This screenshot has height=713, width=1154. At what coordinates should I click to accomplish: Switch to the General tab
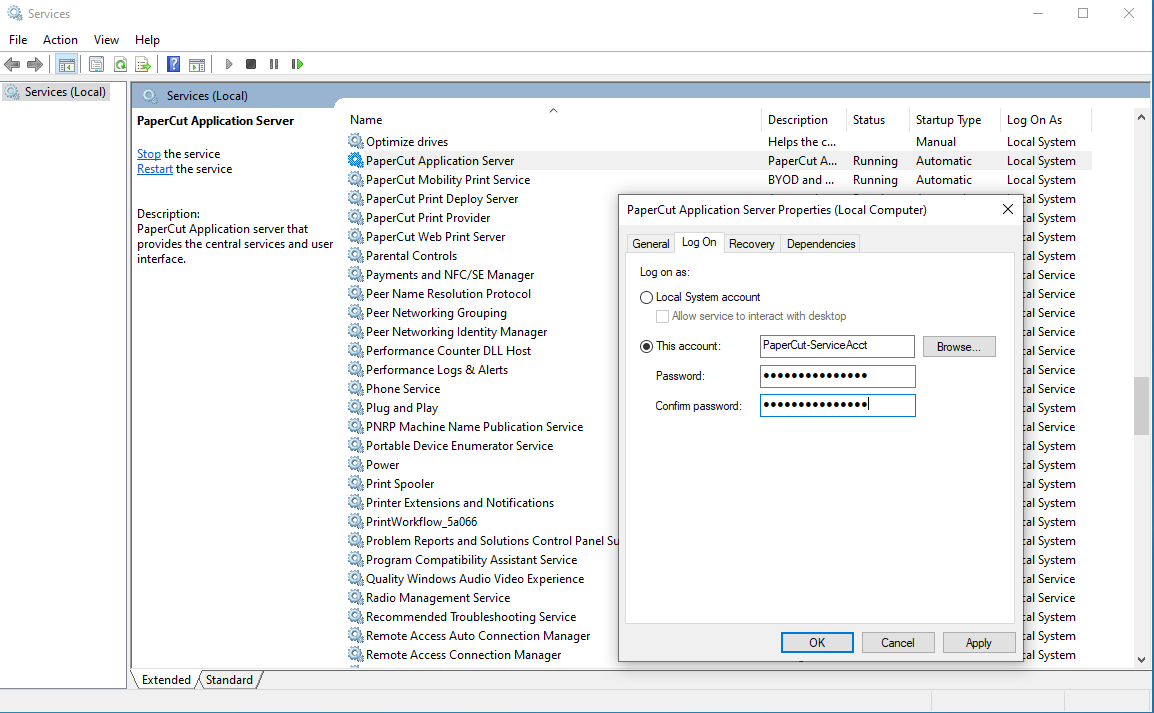(651, 244)
